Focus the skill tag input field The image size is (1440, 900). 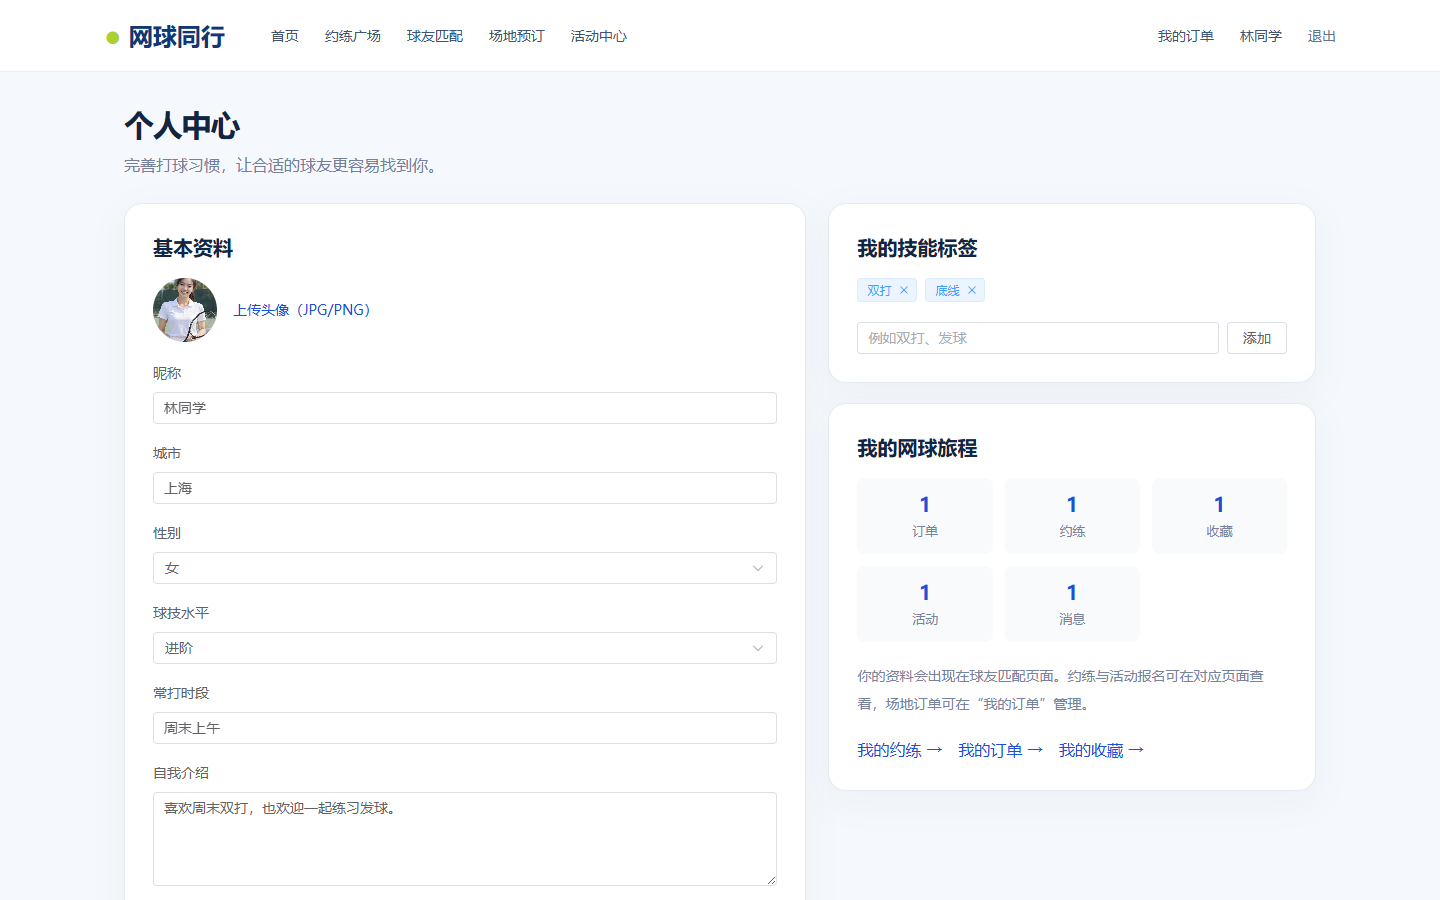click(1038, 338)
